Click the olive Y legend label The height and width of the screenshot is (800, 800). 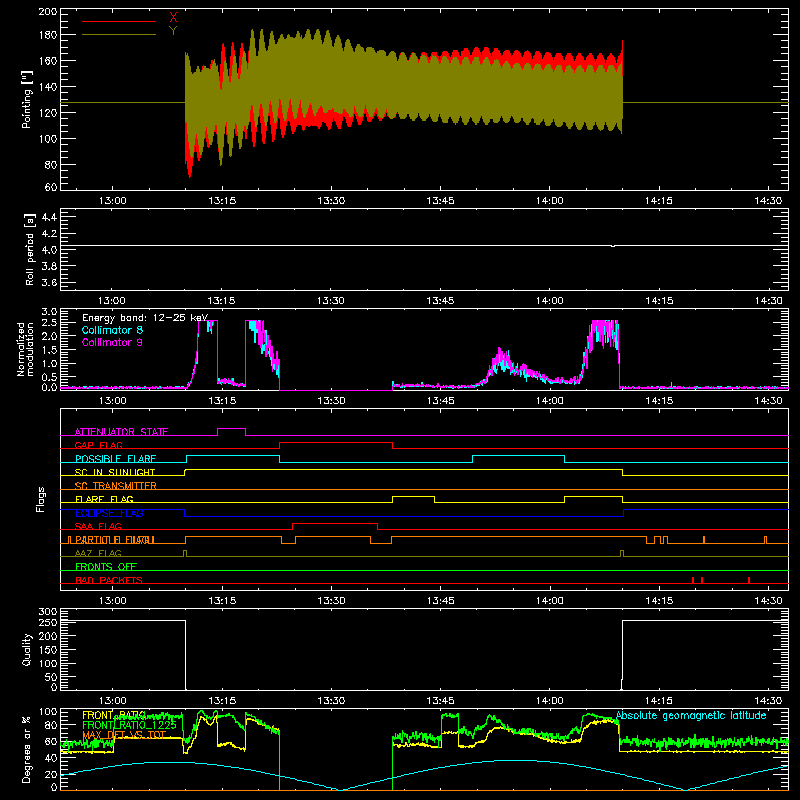(173, 31)
